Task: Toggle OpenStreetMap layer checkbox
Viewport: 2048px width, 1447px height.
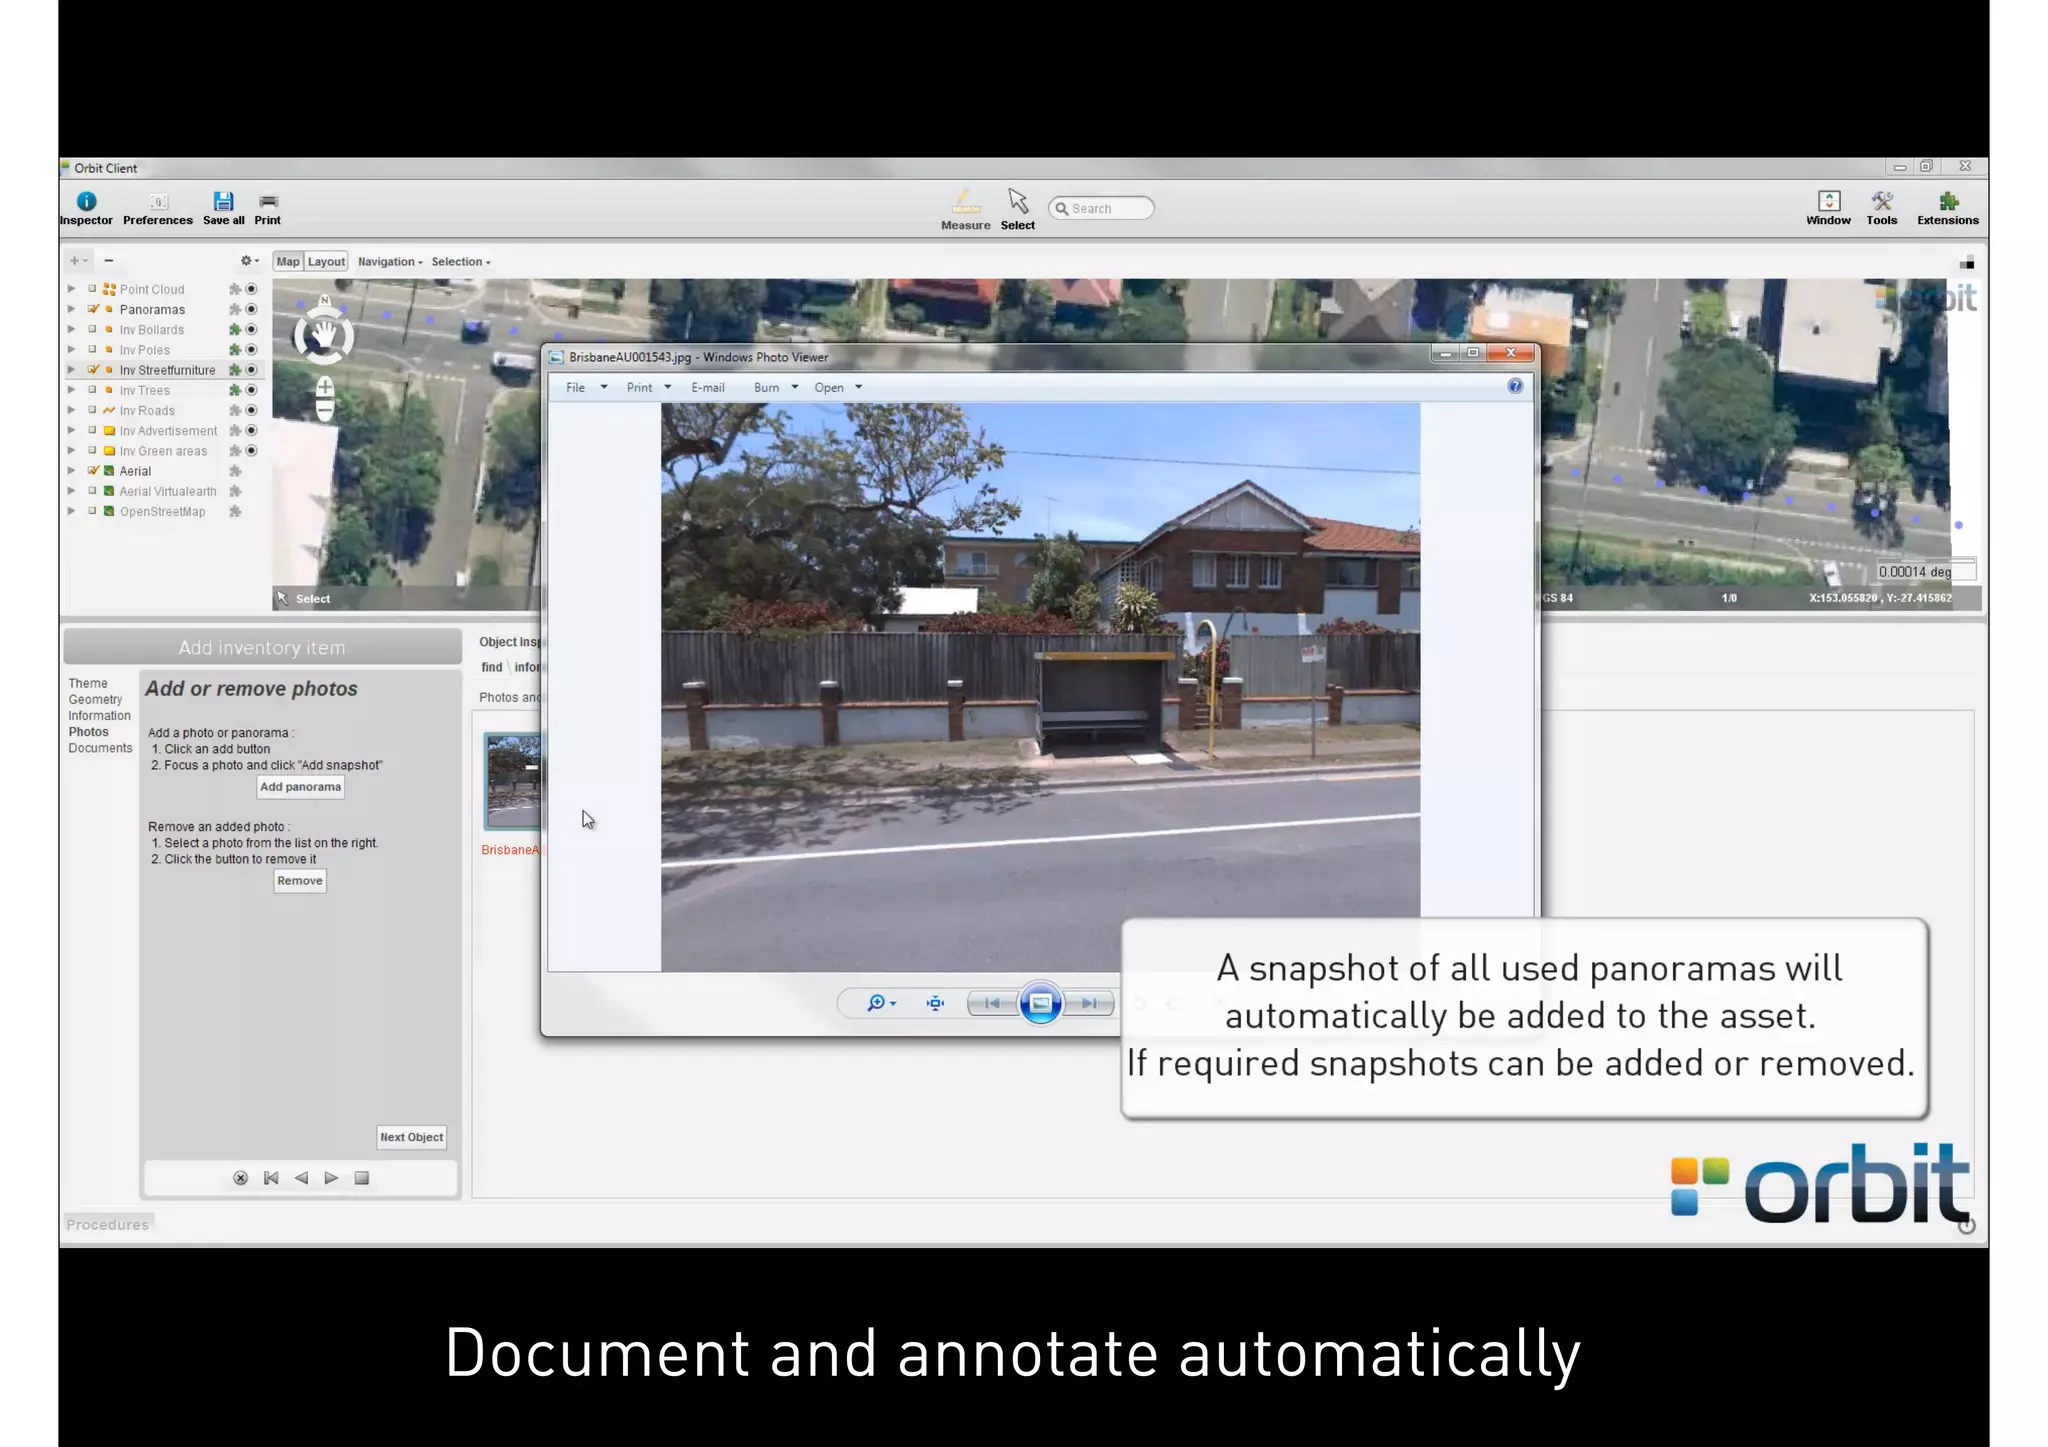Action: [92, 511]
